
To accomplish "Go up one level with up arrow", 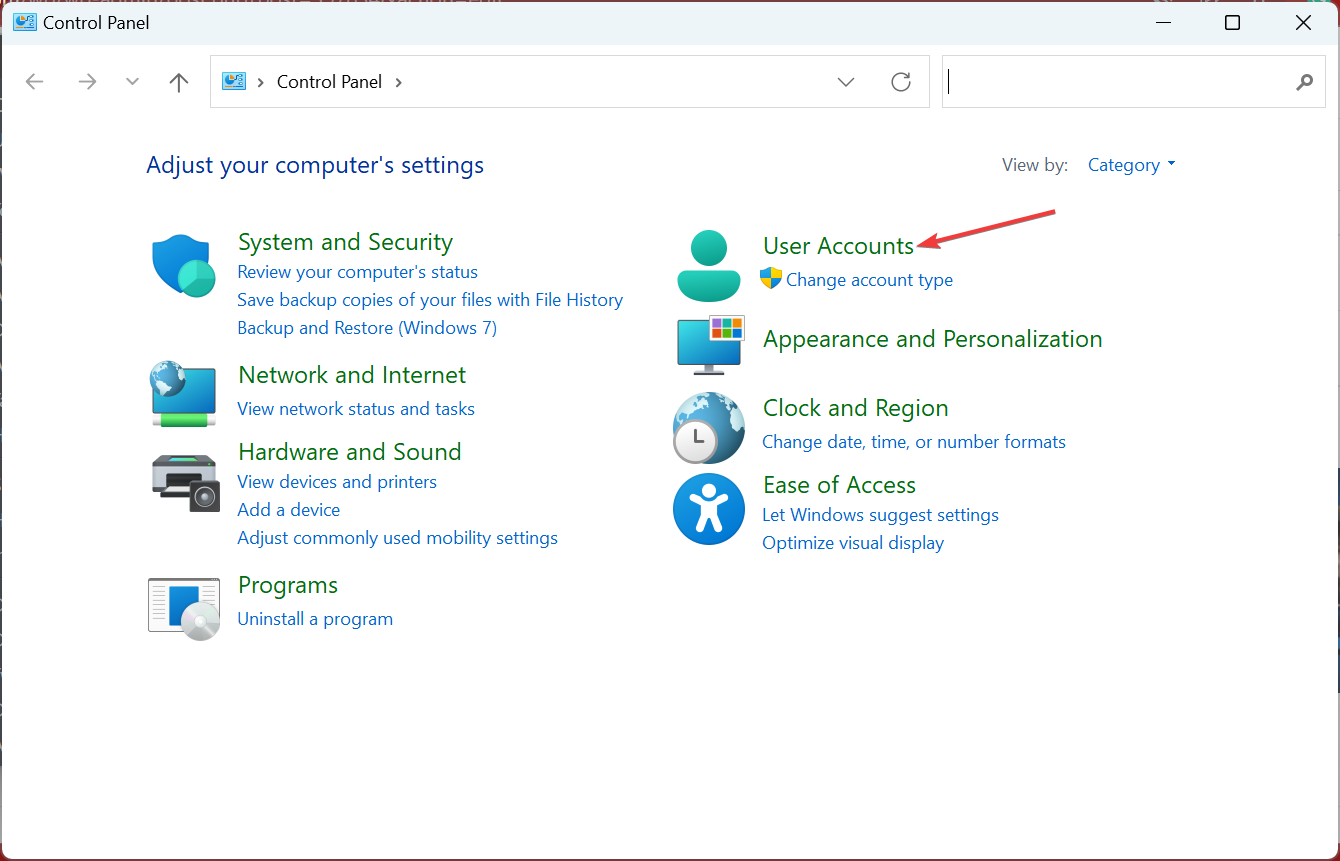I will (179, 82).
